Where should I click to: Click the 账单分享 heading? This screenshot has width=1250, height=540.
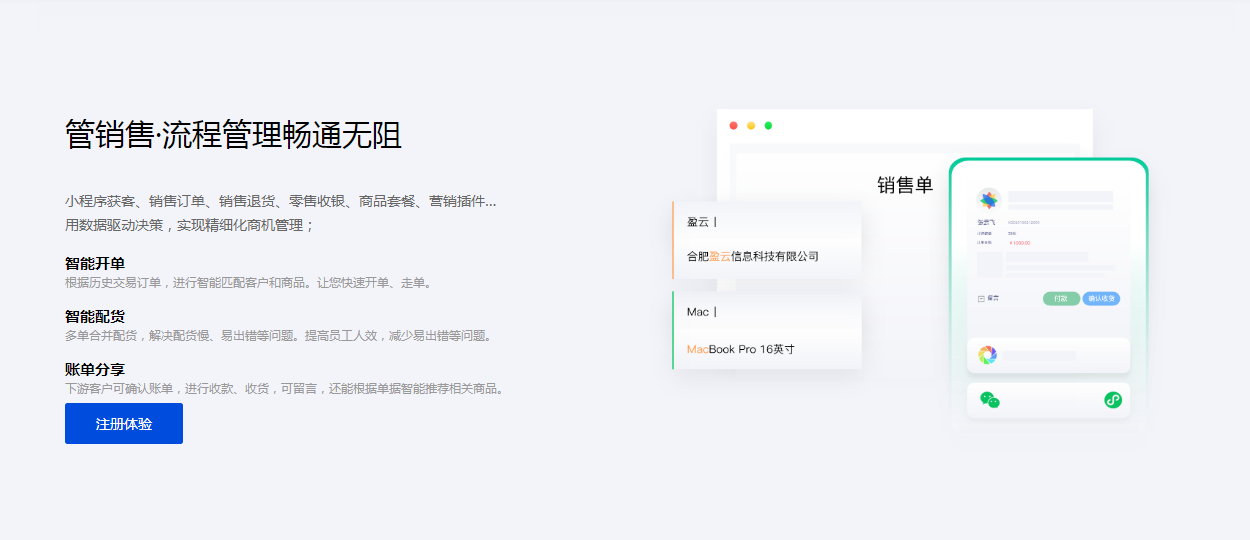(x=95, y=370)
